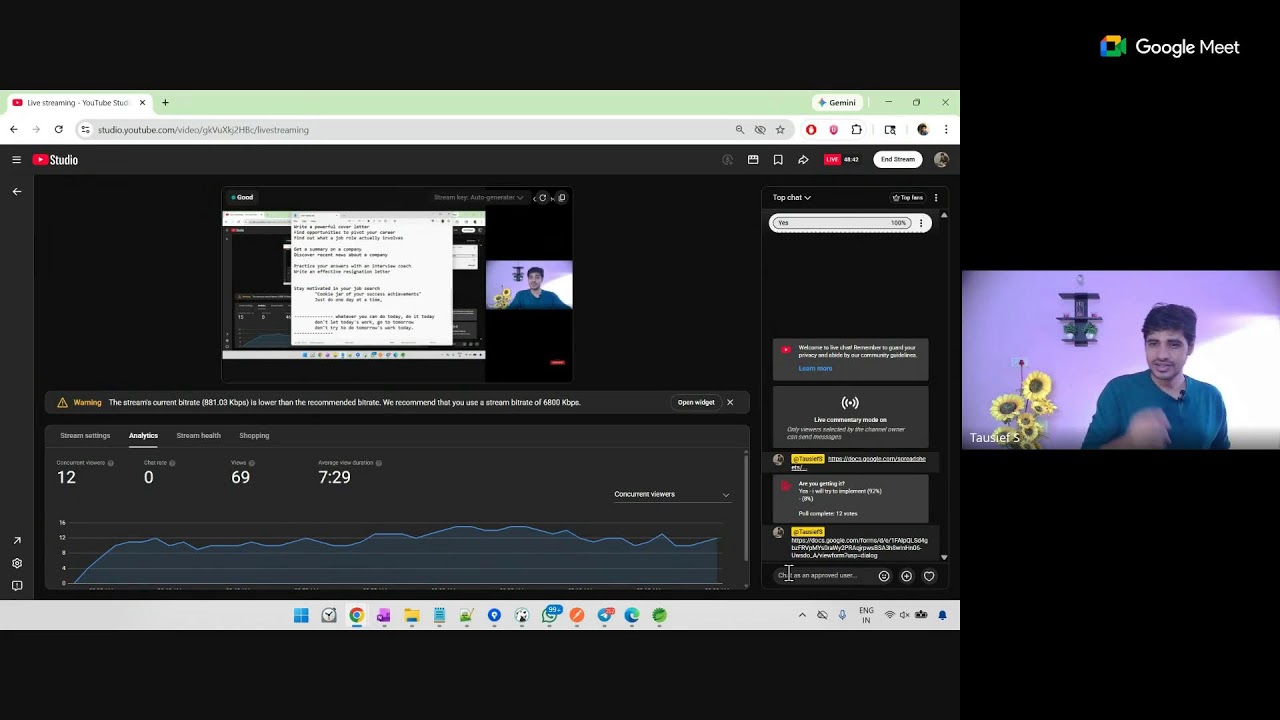Click the refresh icon above stream preview
The image size is (1280, 720).
point(543,197)
